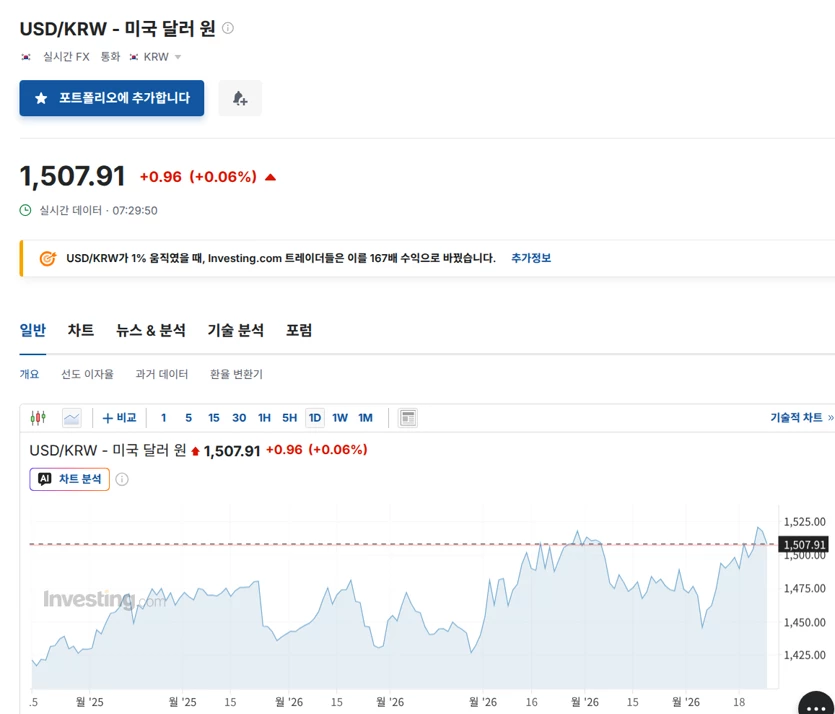Click the large 1,507.91 price value
The height and width of the screenshot is (714, 835).
72,176
